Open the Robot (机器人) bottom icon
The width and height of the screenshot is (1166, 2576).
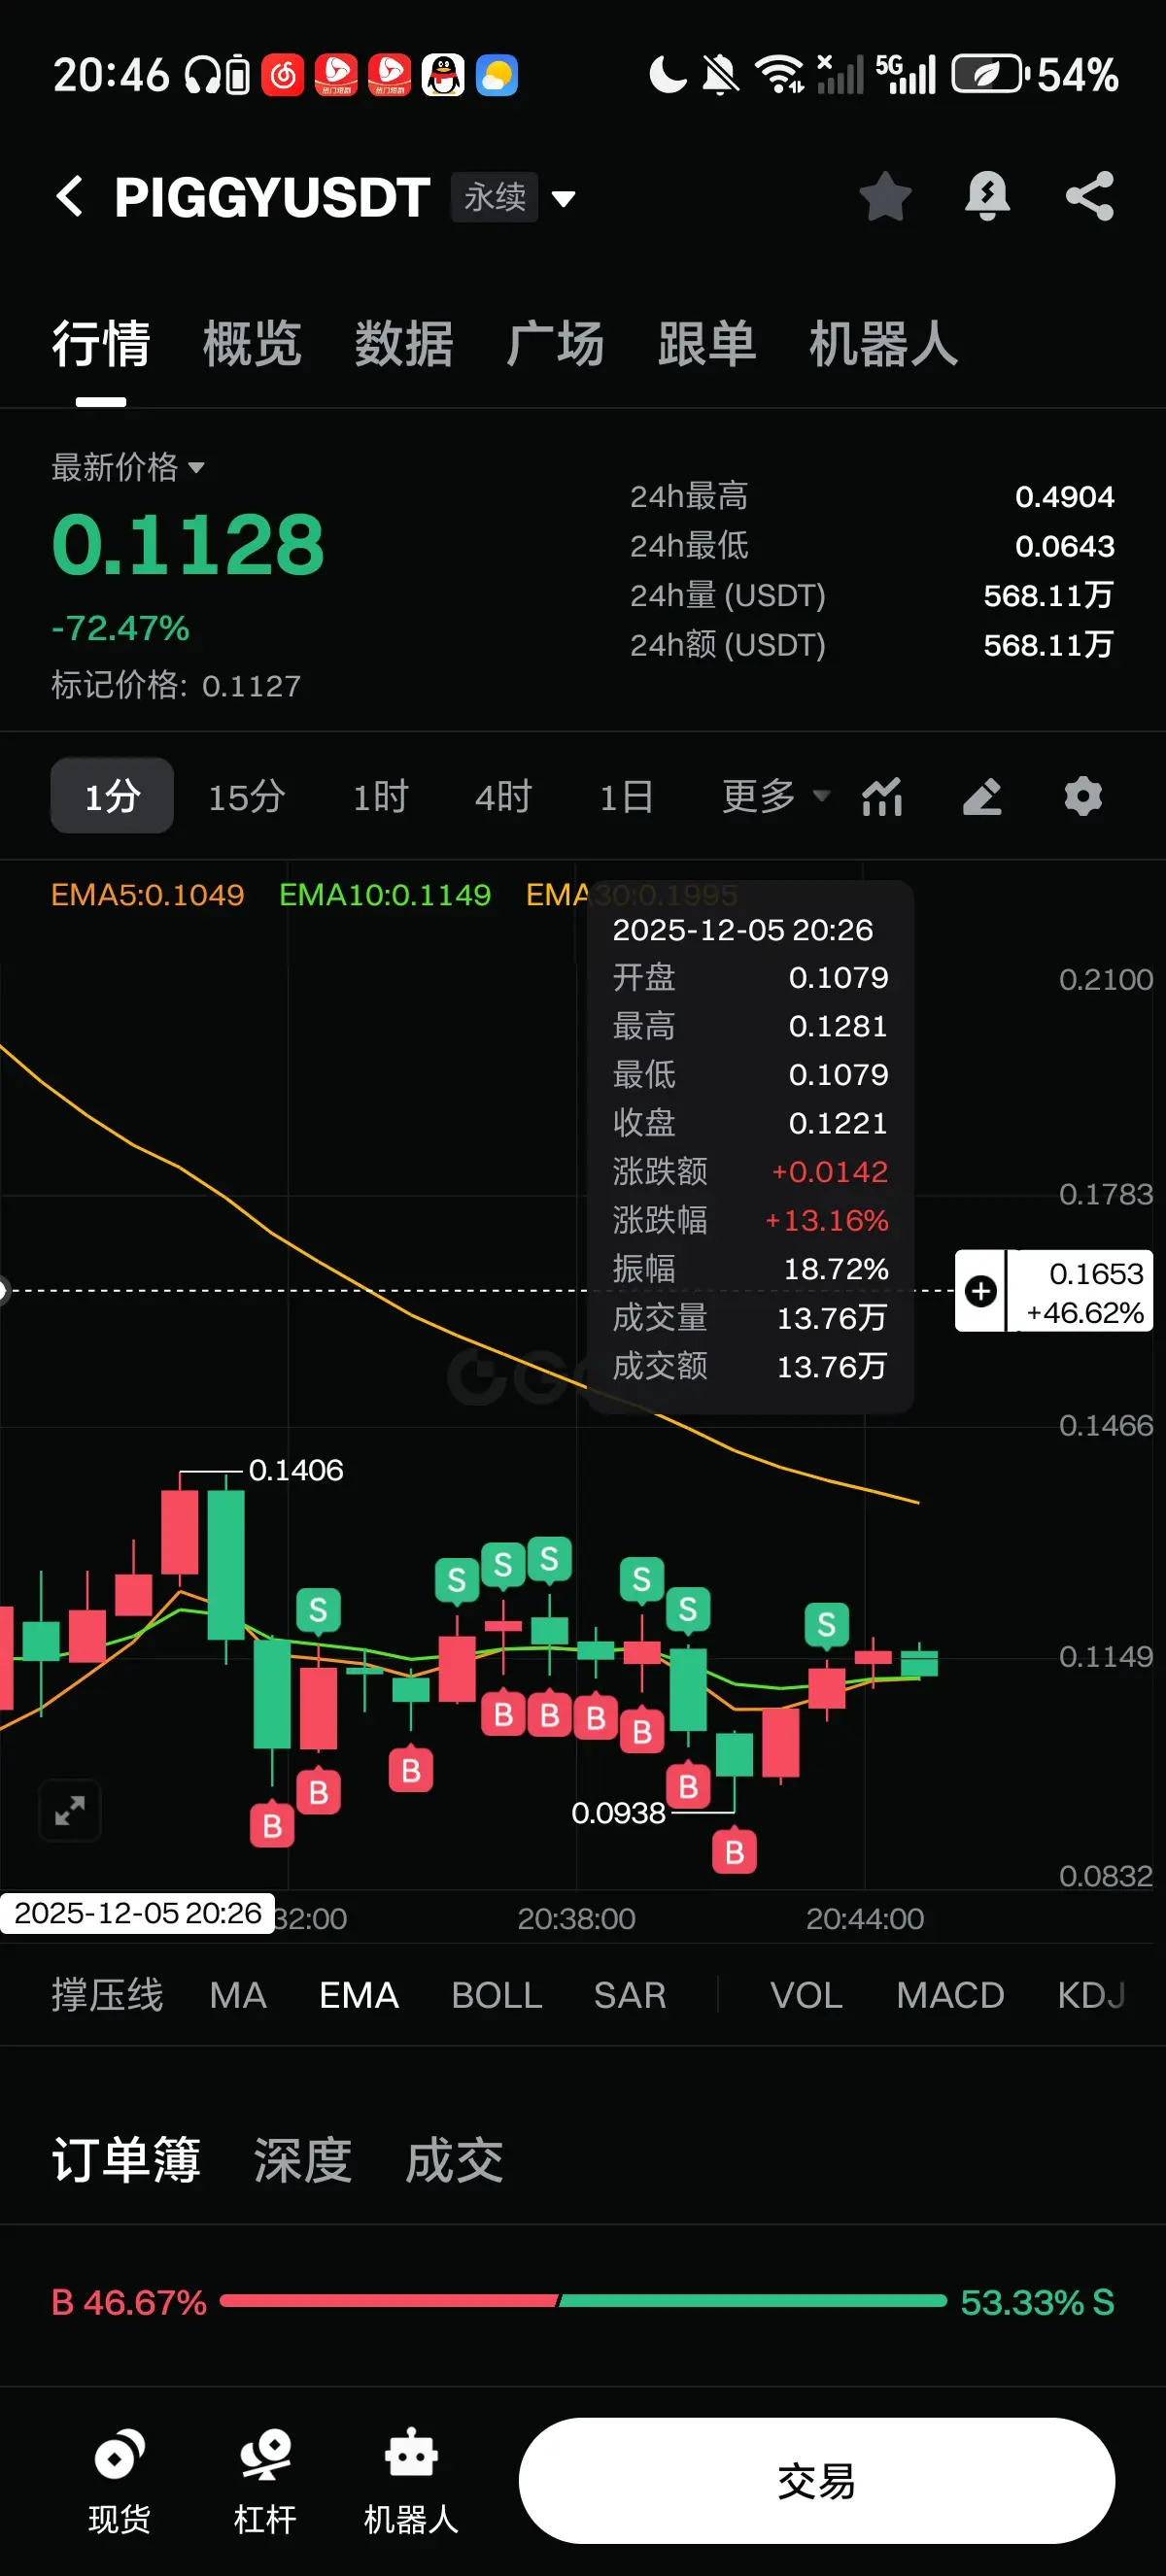(x=411, y=2482)
